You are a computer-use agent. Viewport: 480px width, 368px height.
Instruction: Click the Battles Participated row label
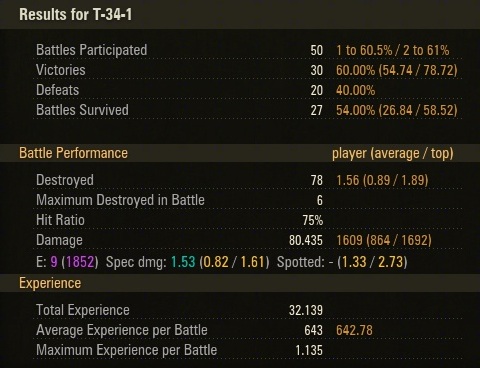tap(92, 50)
